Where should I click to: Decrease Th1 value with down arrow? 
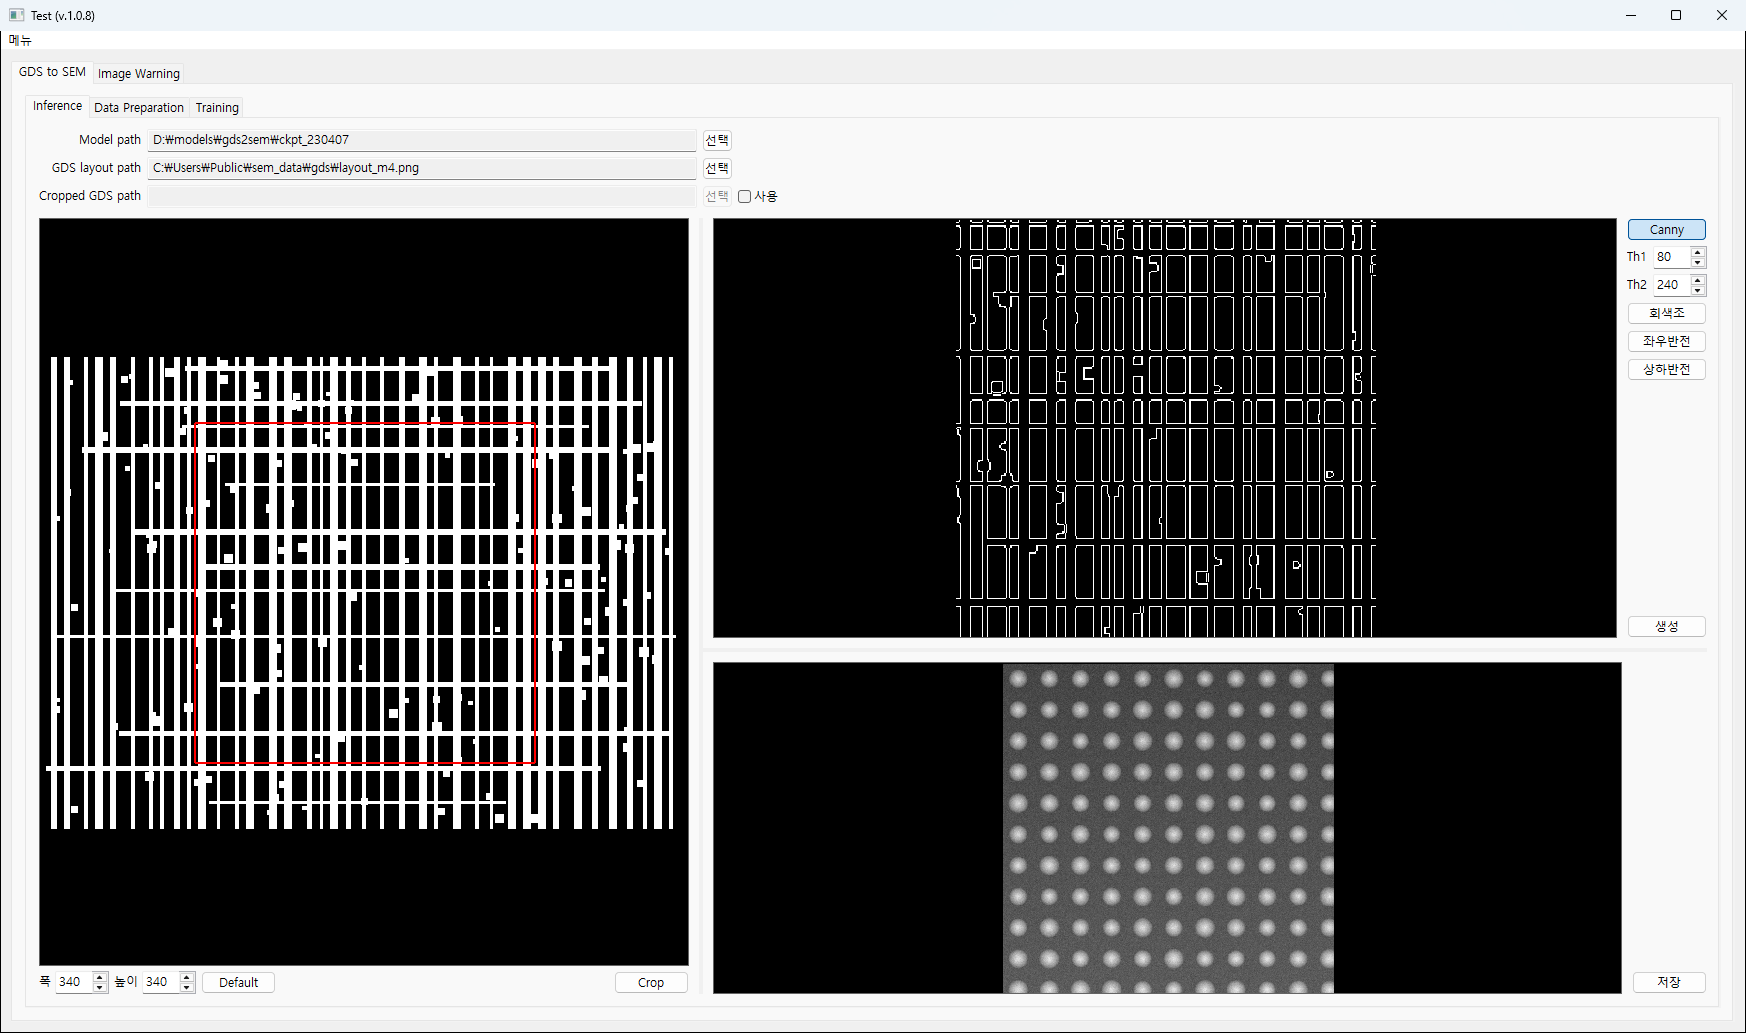1698,262
